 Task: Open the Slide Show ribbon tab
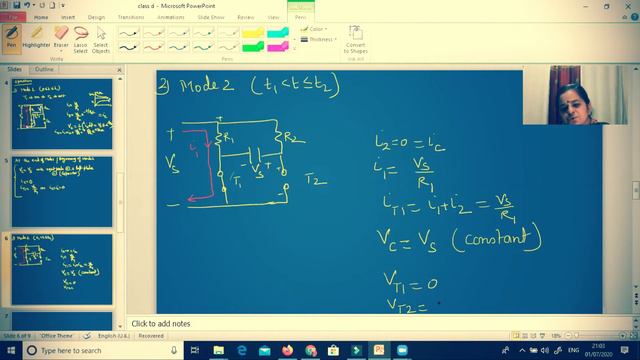211,17
